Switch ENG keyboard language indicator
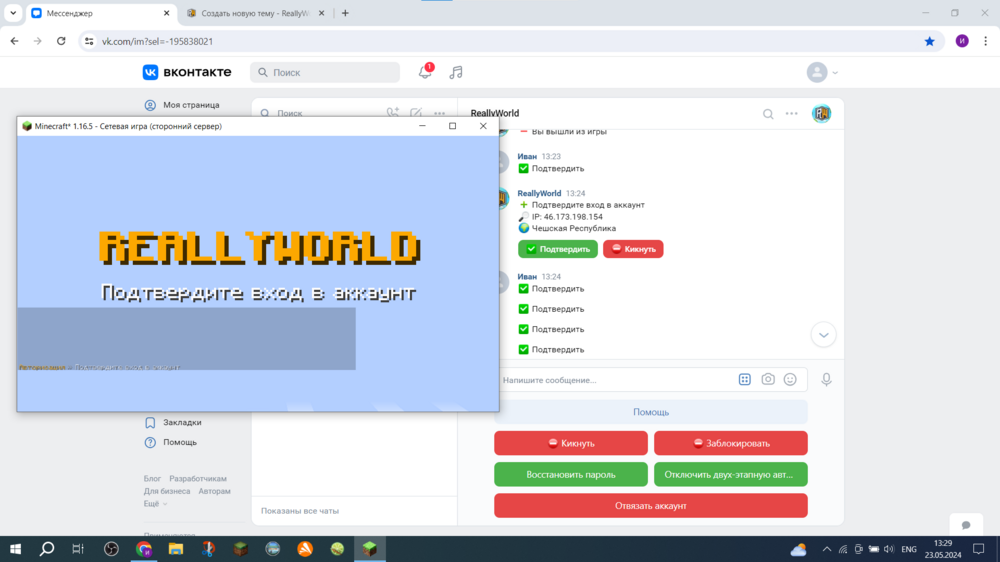This screenshot has height=562, width=1000. click(909, 549)
